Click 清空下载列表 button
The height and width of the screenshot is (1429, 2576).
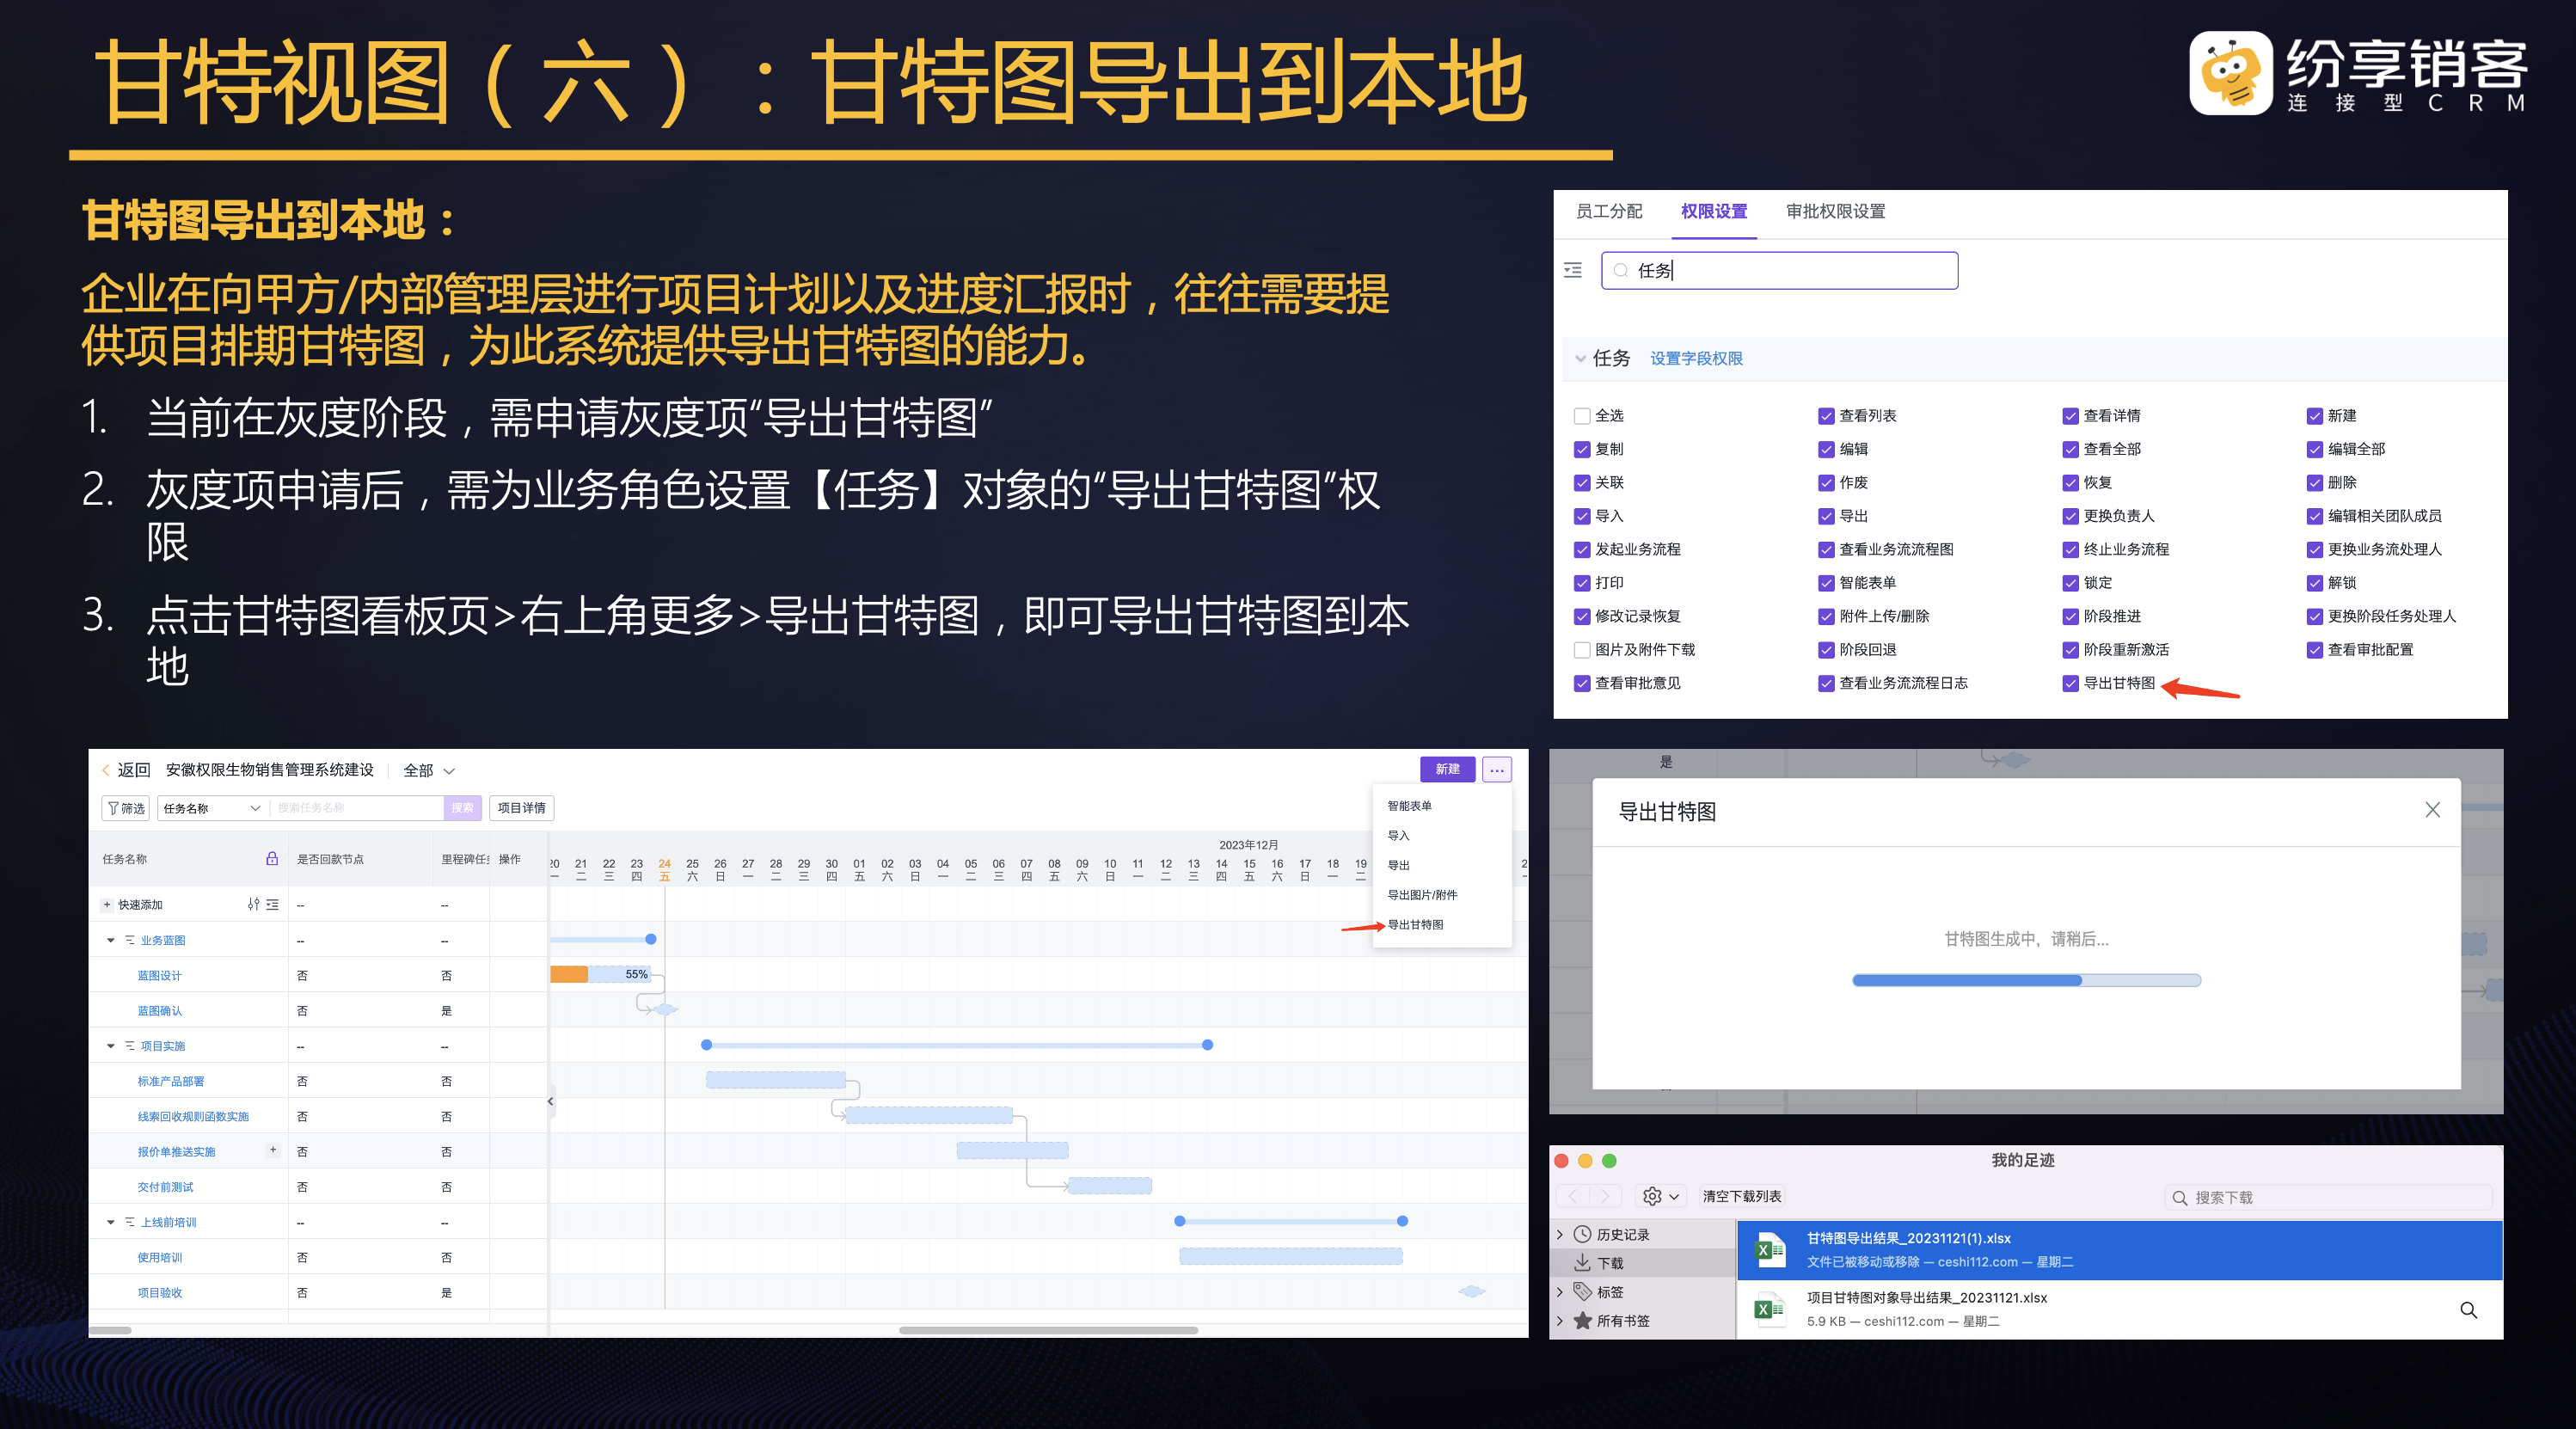pyautogui.click(x=1741, y=1196)
